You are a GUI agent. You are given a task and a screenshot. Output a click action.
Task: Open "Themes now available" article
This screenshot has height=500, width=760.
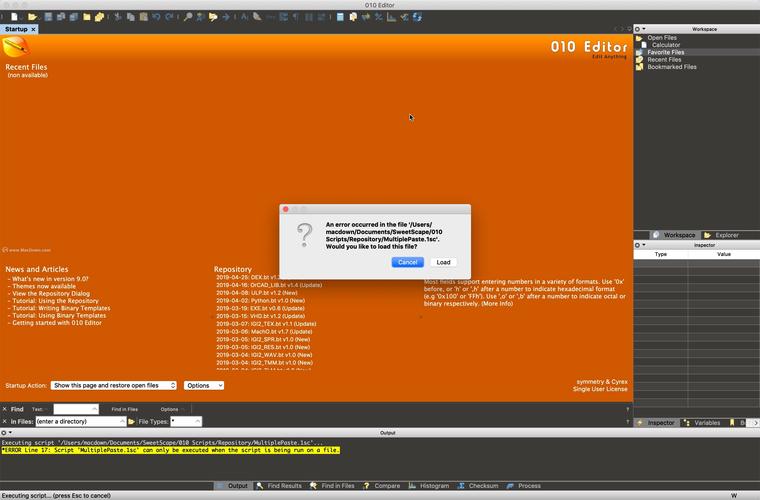click(44, 286)
